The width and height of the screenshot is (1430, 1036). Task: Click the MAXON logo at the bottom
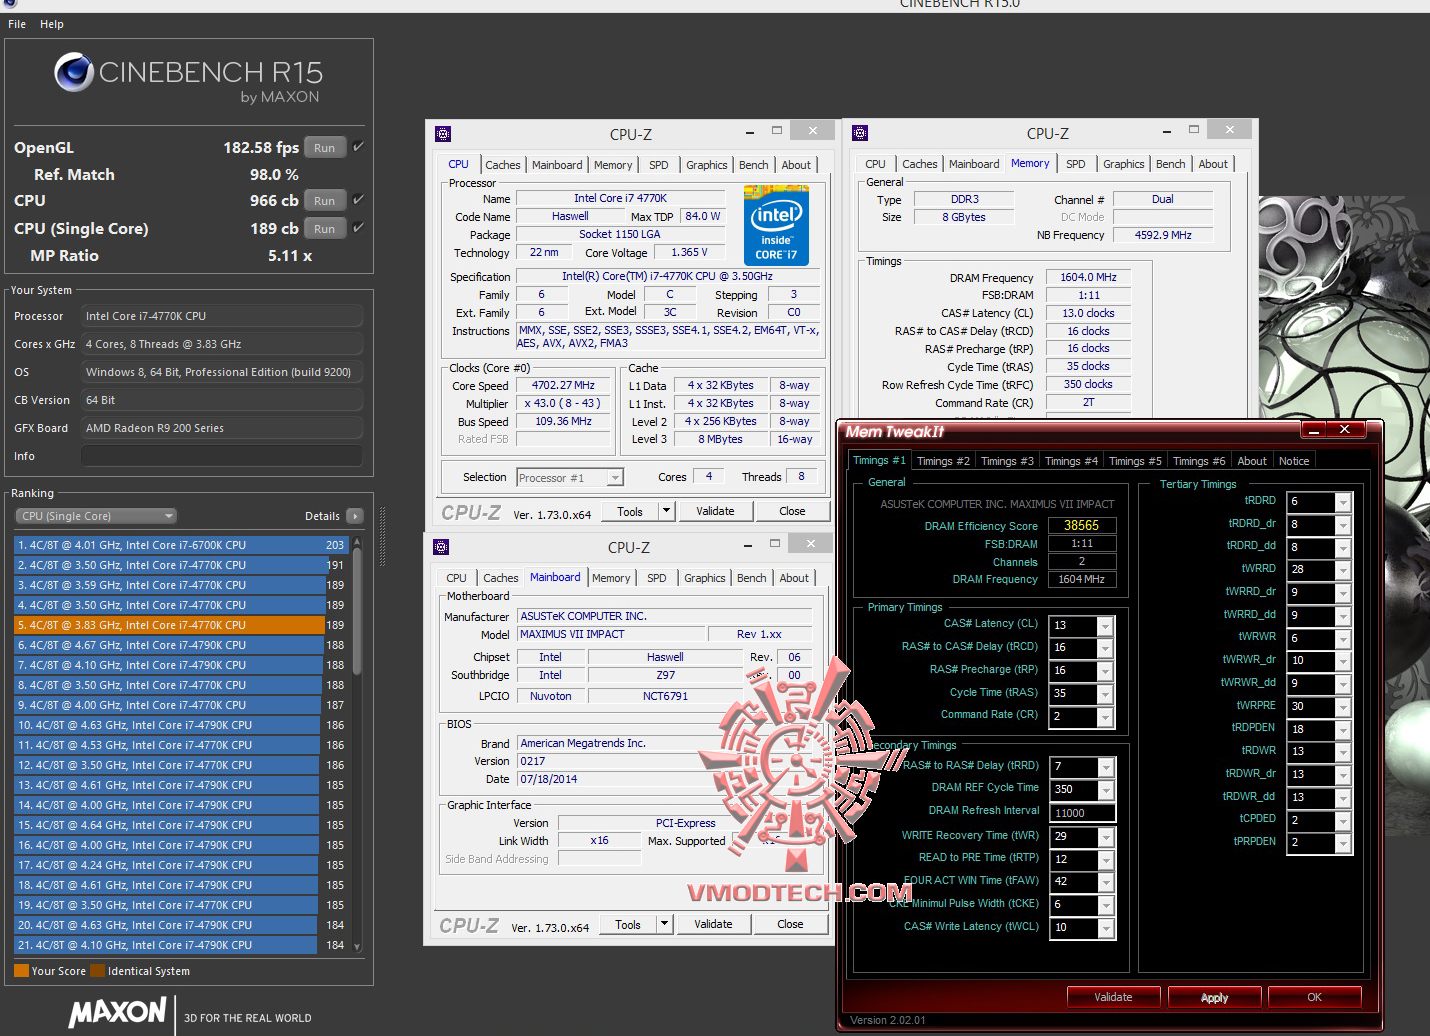[117, 1012]
